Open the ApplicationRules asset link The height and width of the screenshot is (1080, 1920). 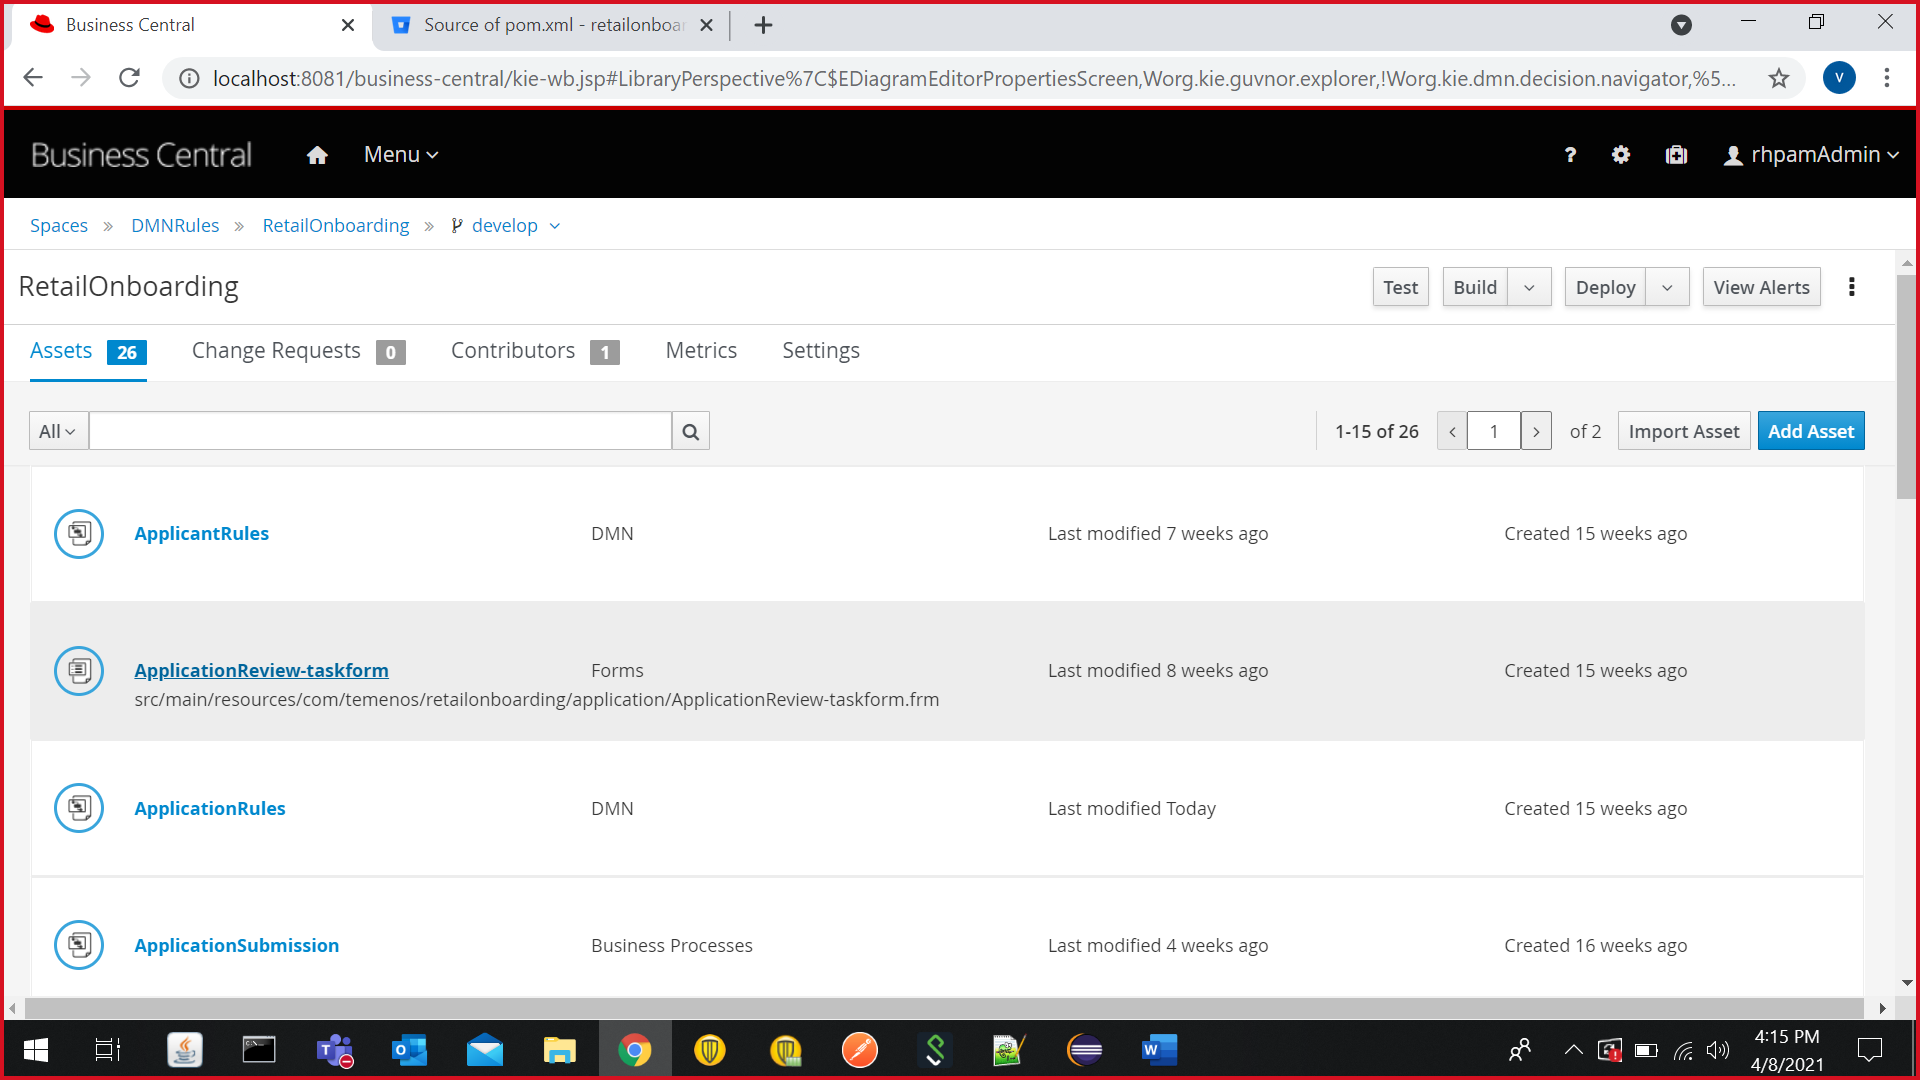tap(210, 808)
